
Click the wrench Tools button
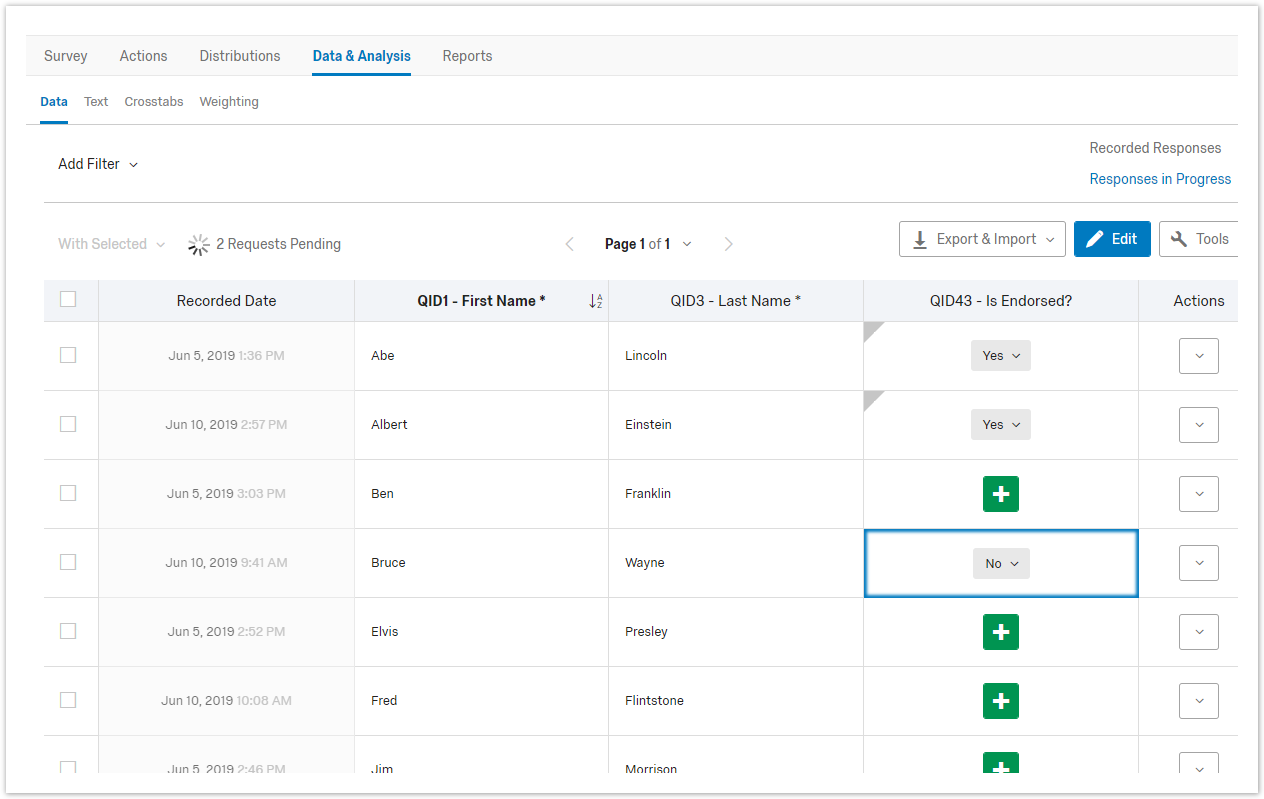click(x=1199, y=239)
